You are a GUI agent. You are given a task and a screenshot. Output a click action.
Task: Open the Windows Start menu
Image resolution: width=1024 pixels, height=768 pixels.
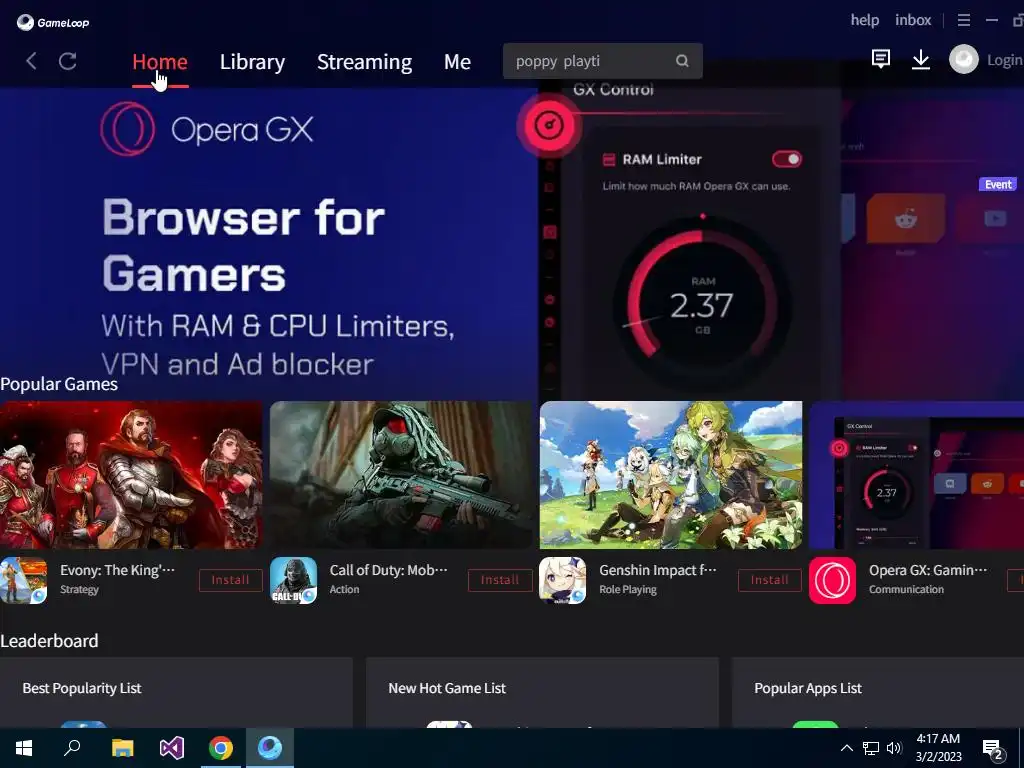[x=24, y=748]
